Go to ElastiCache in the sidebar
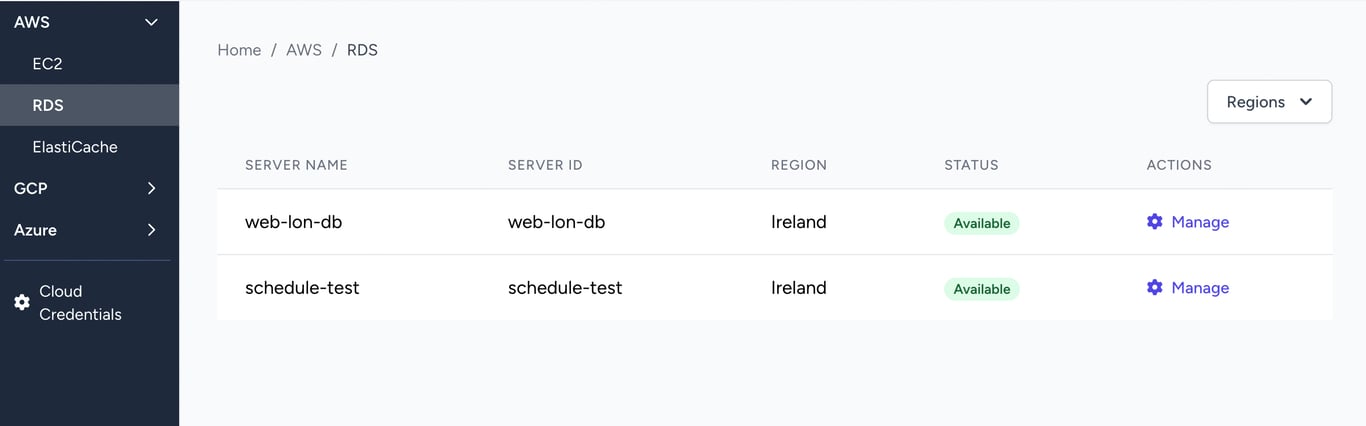Image resolution: width=1366 pixels, height=426 pixels. [x=75, y=147]
